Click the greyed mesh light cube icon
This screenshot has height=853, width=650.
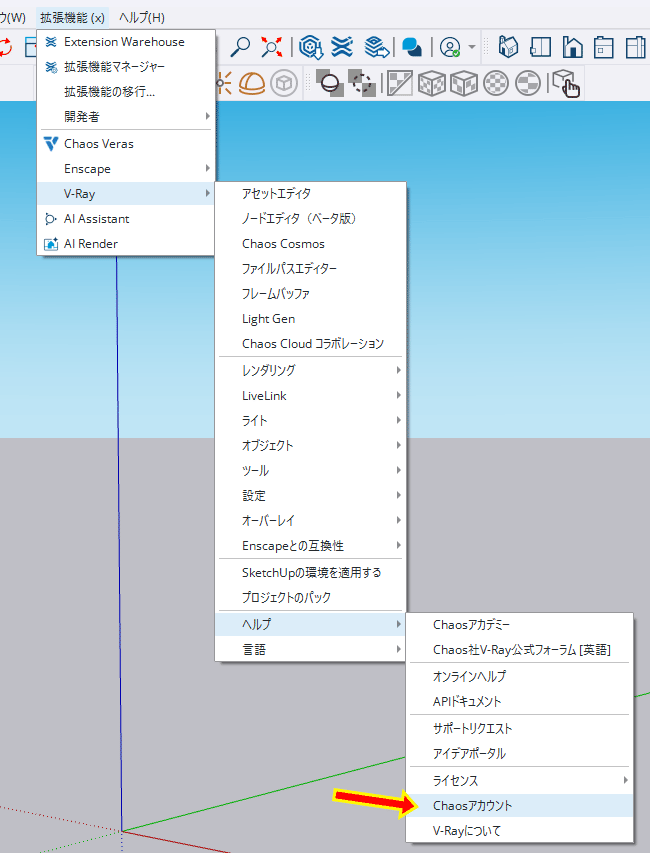point(283,83)
